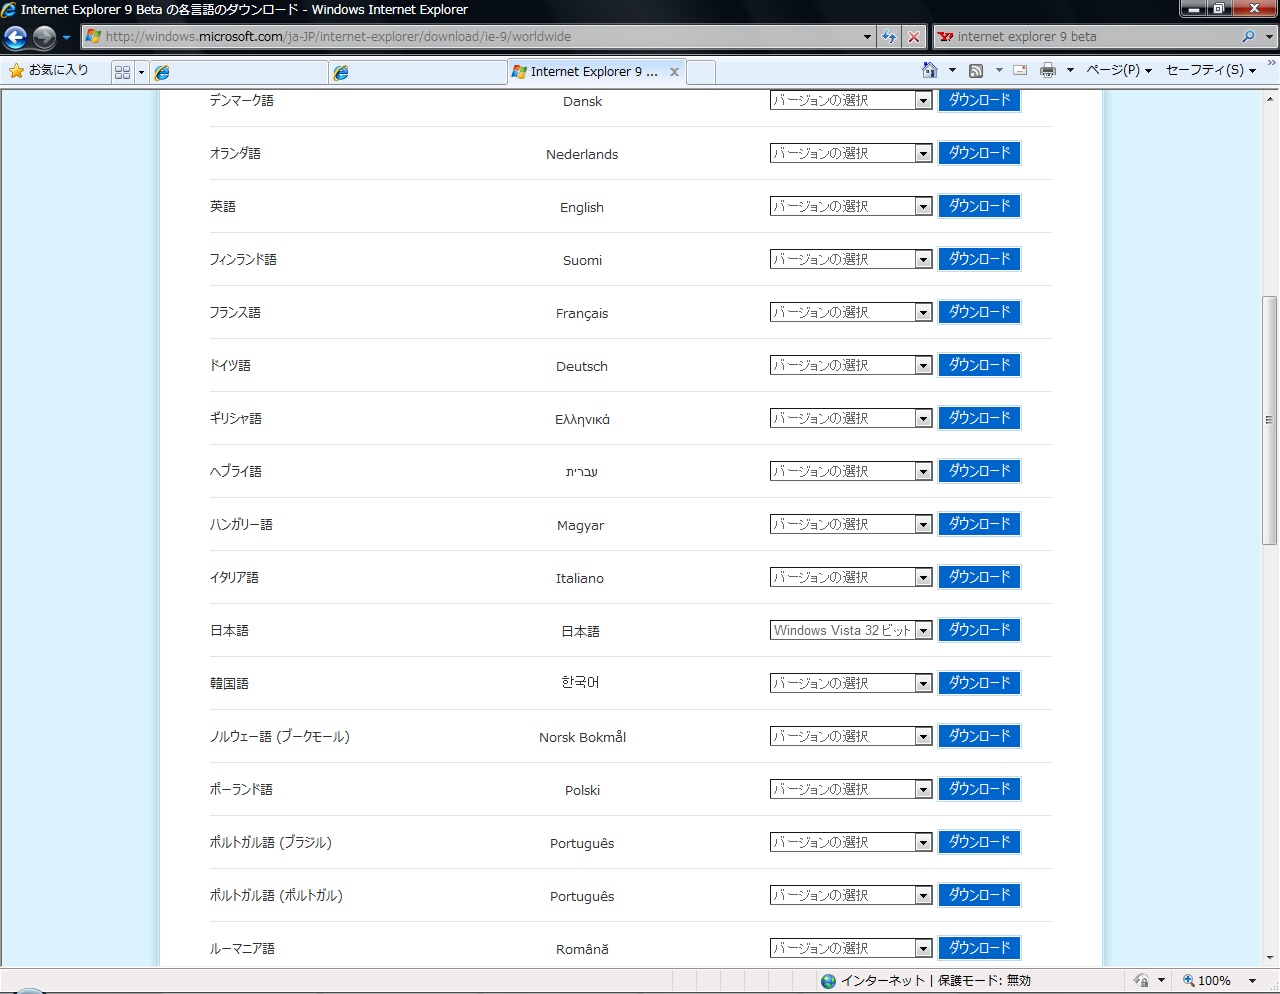Open the recent pages dropdown beside Forward
This screenshot has height=994, width=1280.
pos(66,38)
